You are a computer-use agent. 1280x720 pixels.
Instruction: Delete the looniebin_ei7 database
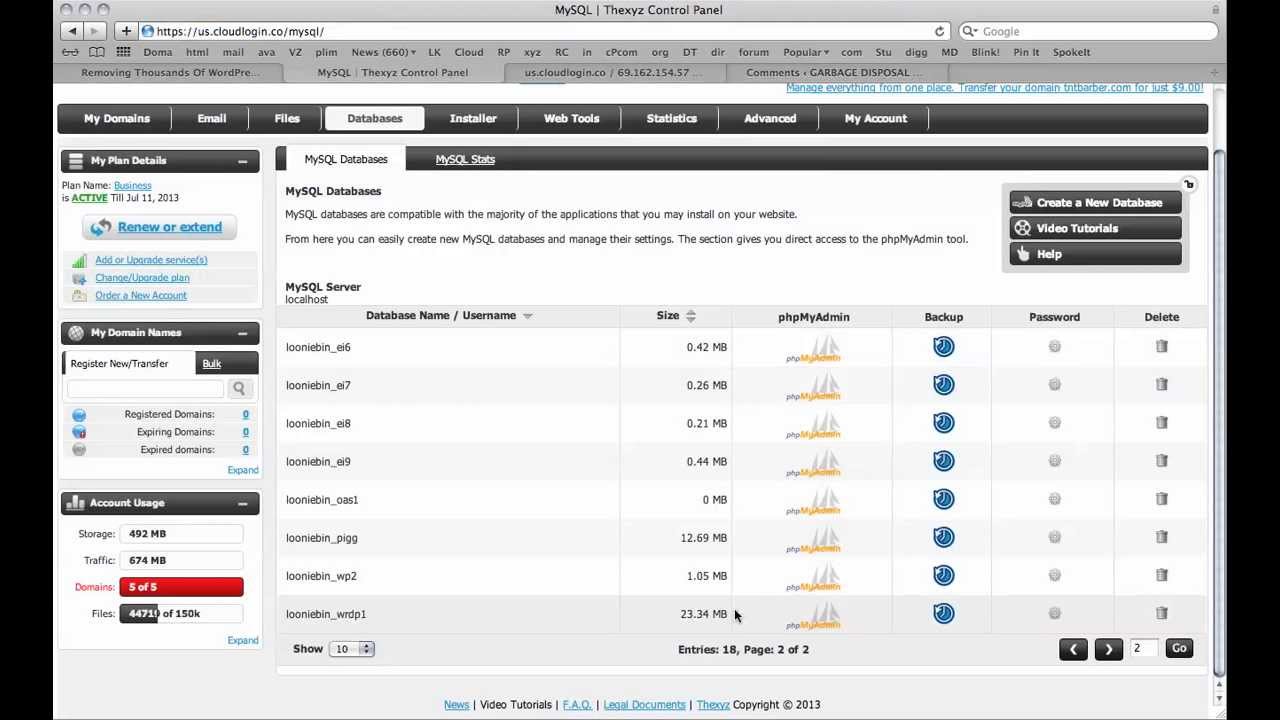tap(1161, 384)
